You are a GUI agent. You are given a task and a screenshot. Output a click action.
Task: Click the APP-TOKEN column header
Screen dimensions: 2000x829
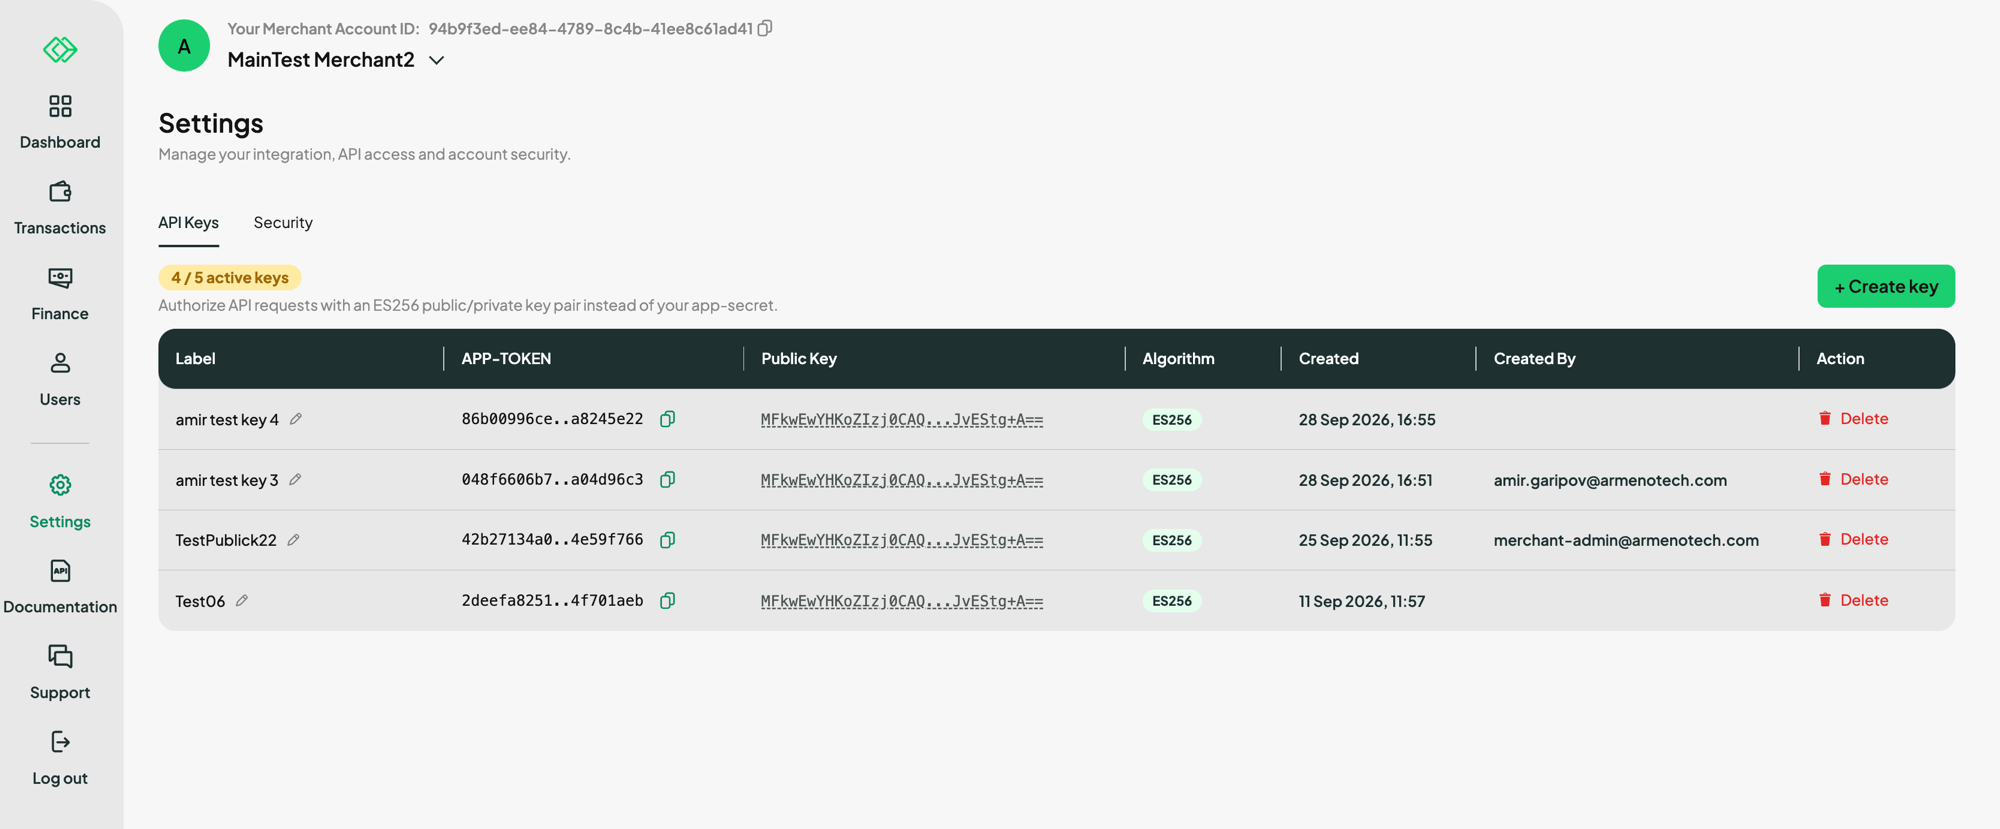tap(506, 358)
